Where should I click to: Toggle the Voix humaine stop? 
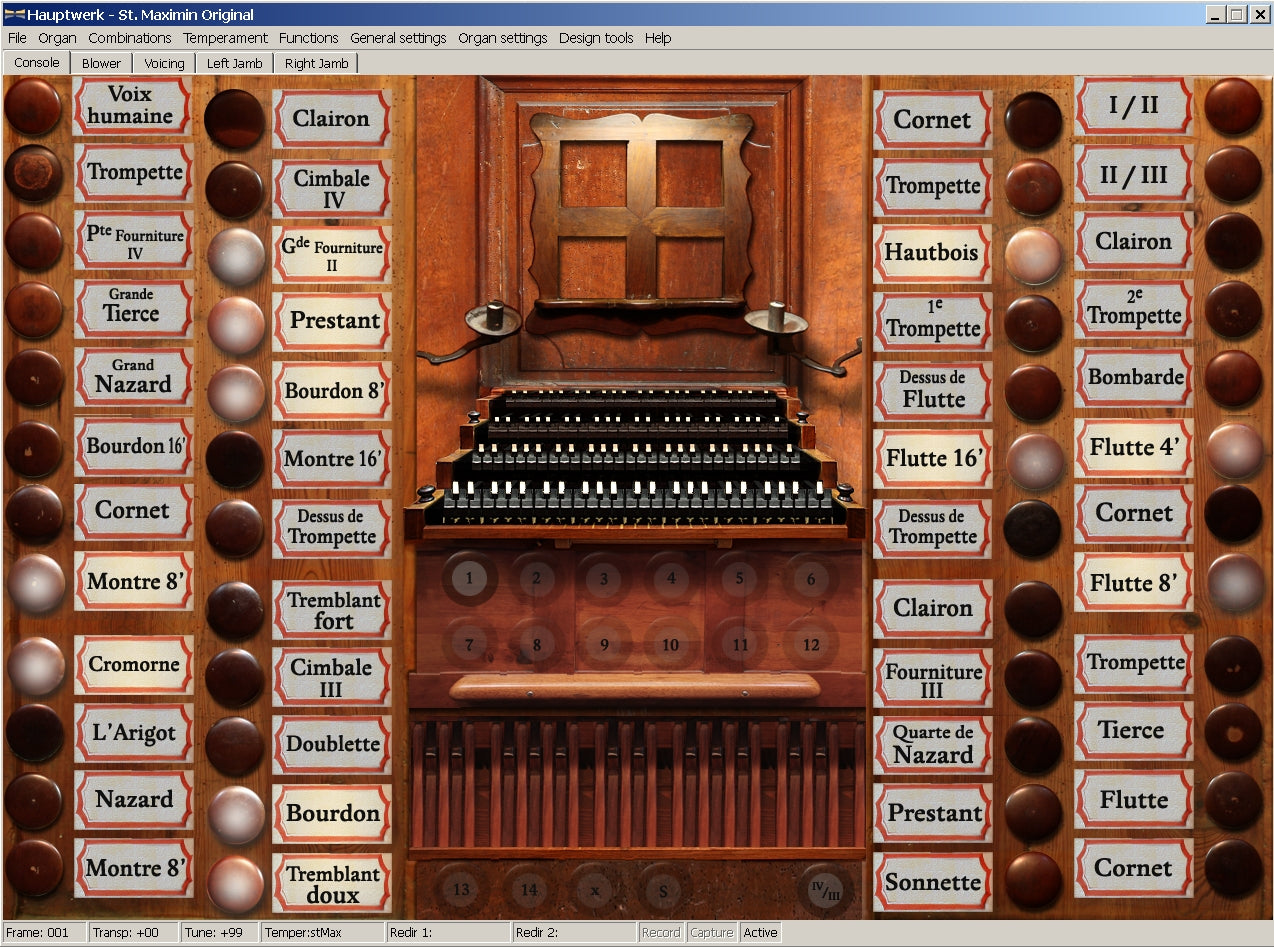click(x=33, y=106)
